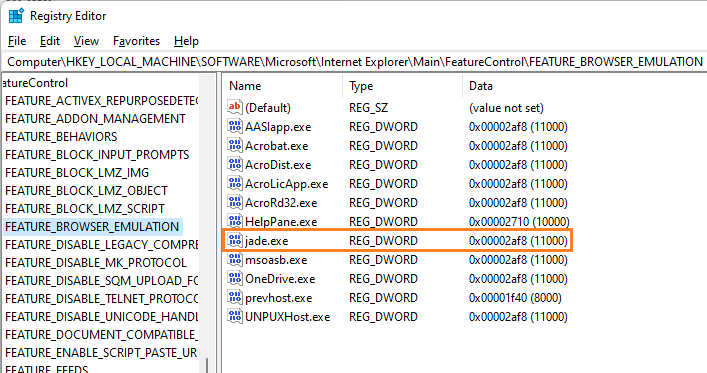Select the AcroLicApp.exe value name

tap(286, 184)
